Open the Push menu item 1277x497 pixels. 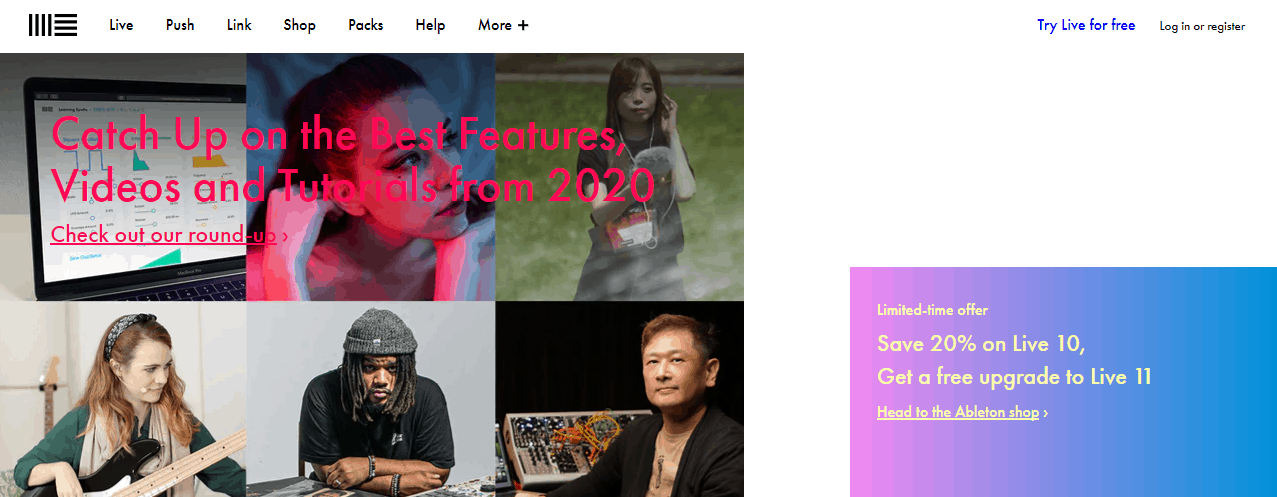[x=180, y=25]
